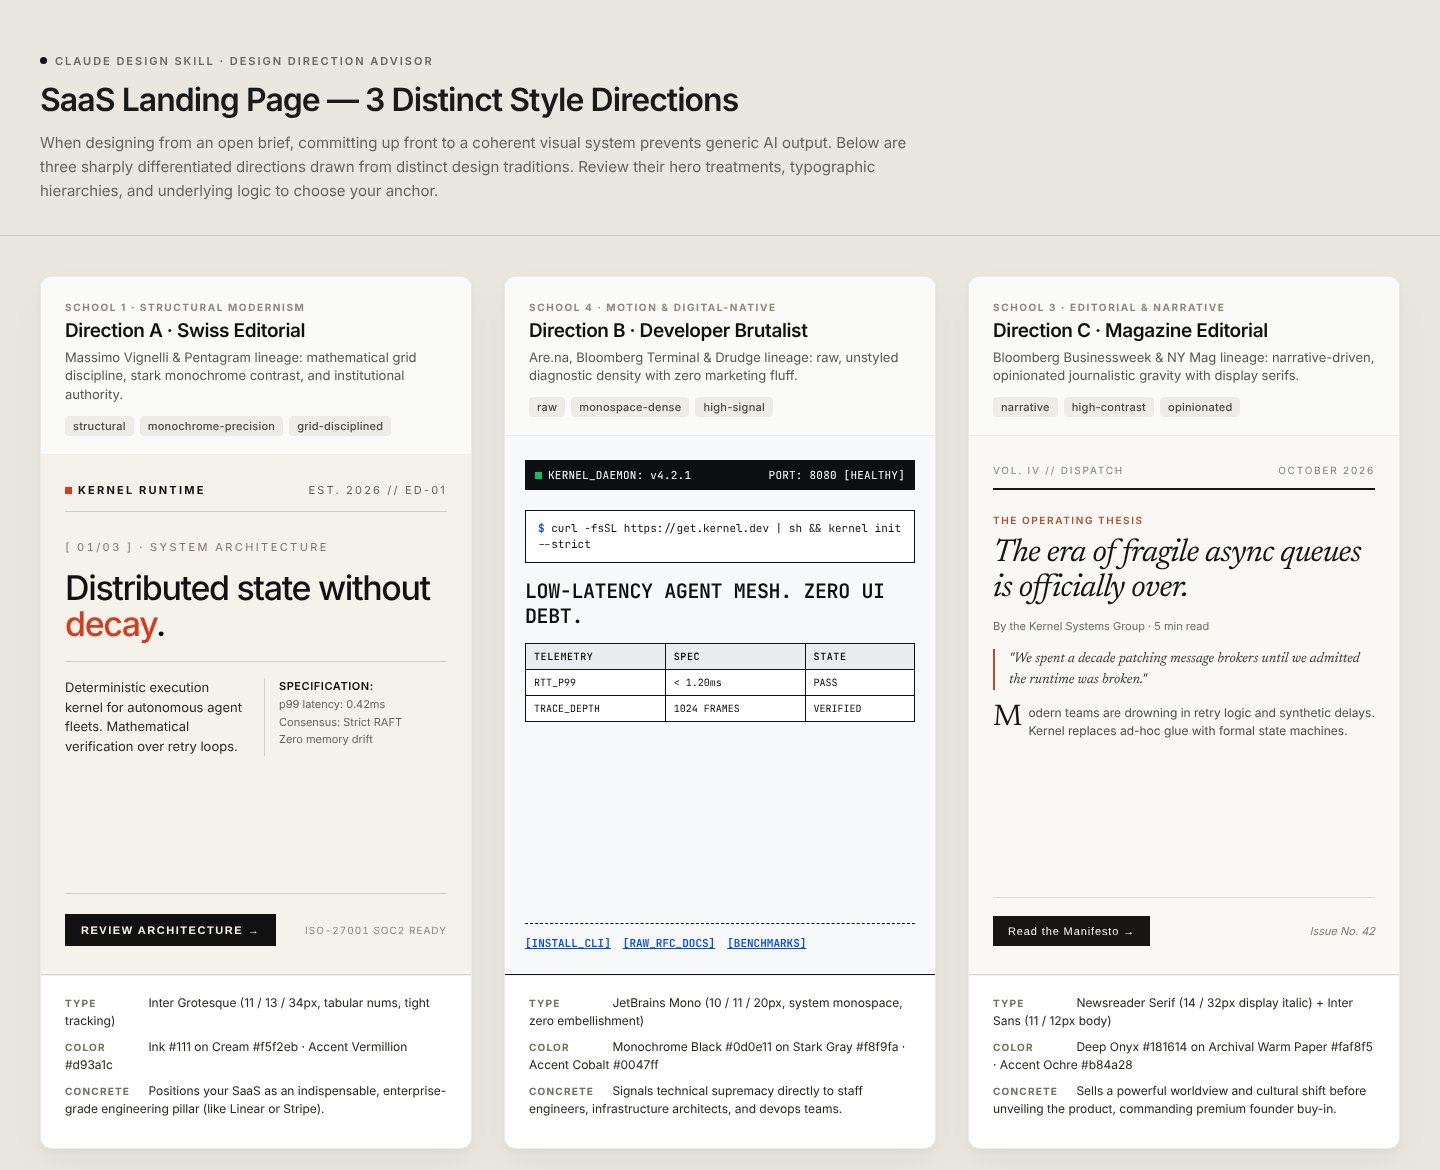Viewport: 1440px width, 1170px height.
Task: Click the REVIEW ARCHITECTURE button
Action: pyautogui.click(x=170, y=930)
